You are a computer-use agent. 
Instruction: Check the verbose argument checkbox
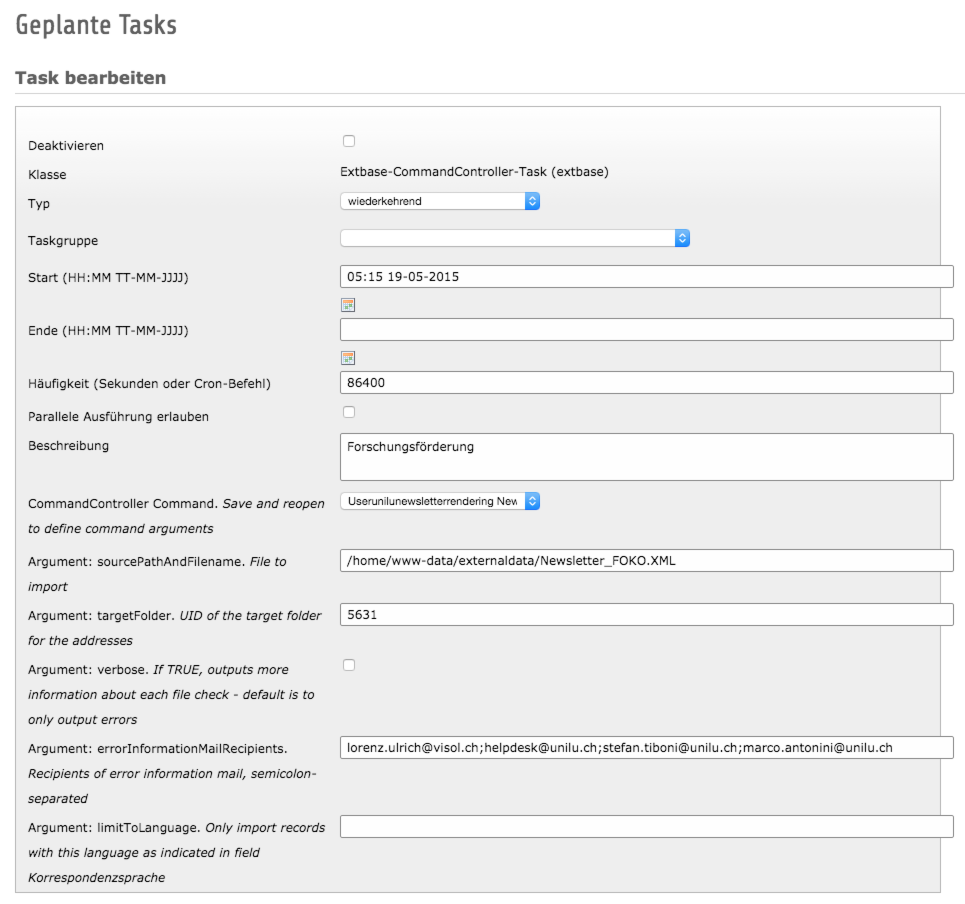[x=349, y=665]
